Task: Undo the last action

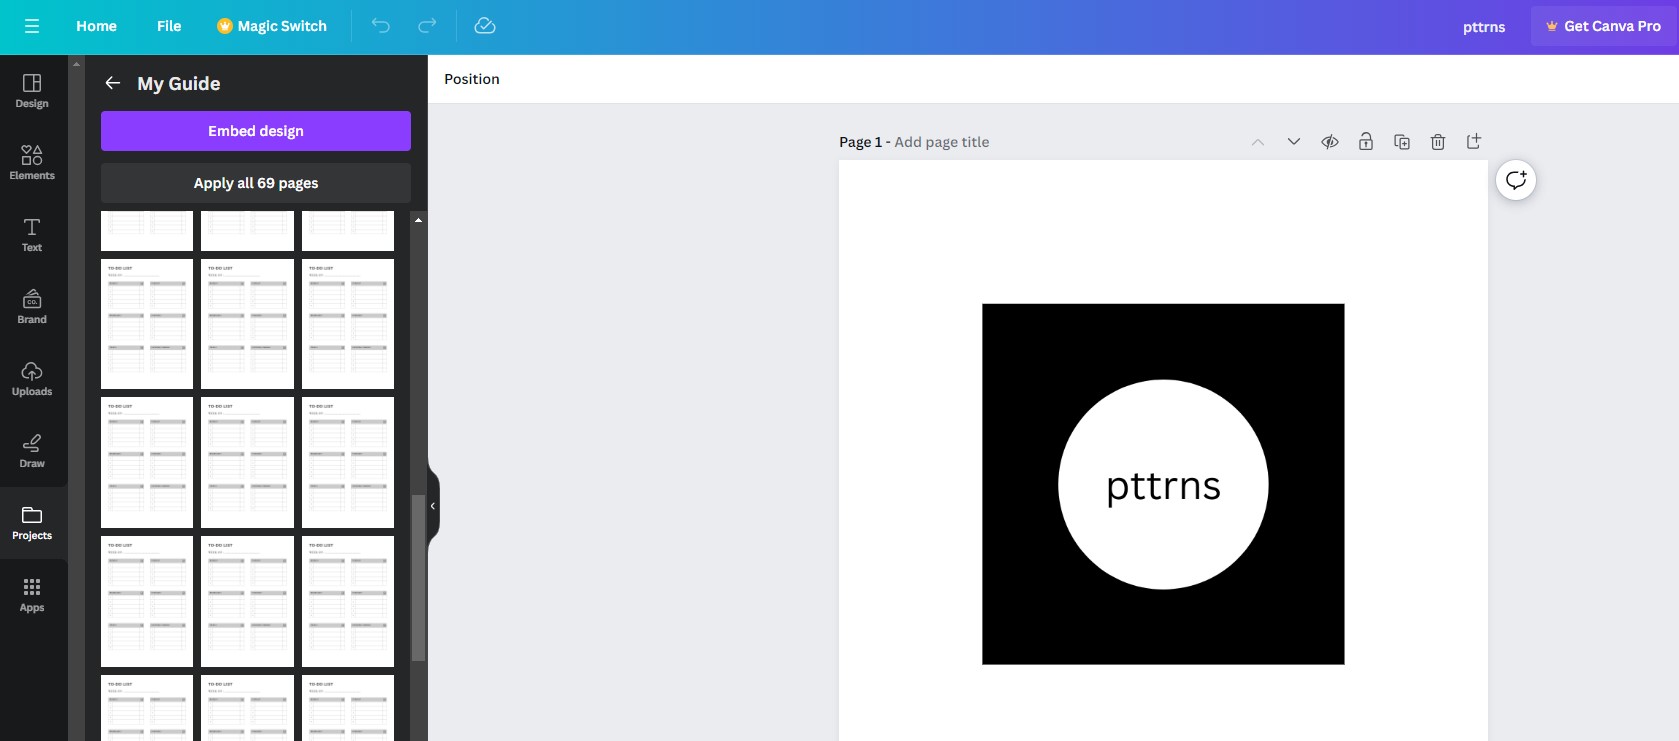Action: point(381,26)
